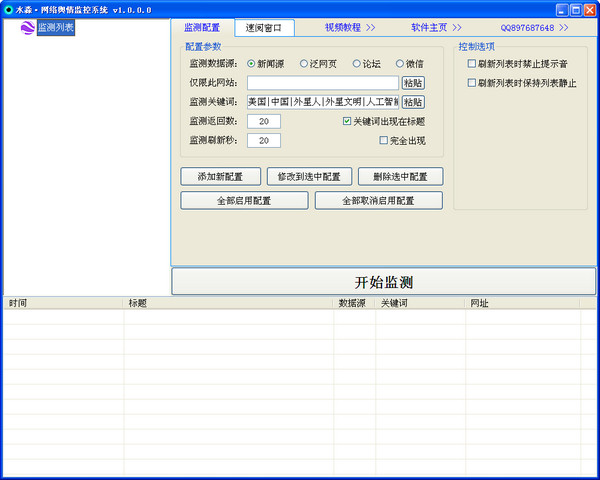Minimize the application window
The width and height of the screenshot is (600, 480).
coord(562,10)
